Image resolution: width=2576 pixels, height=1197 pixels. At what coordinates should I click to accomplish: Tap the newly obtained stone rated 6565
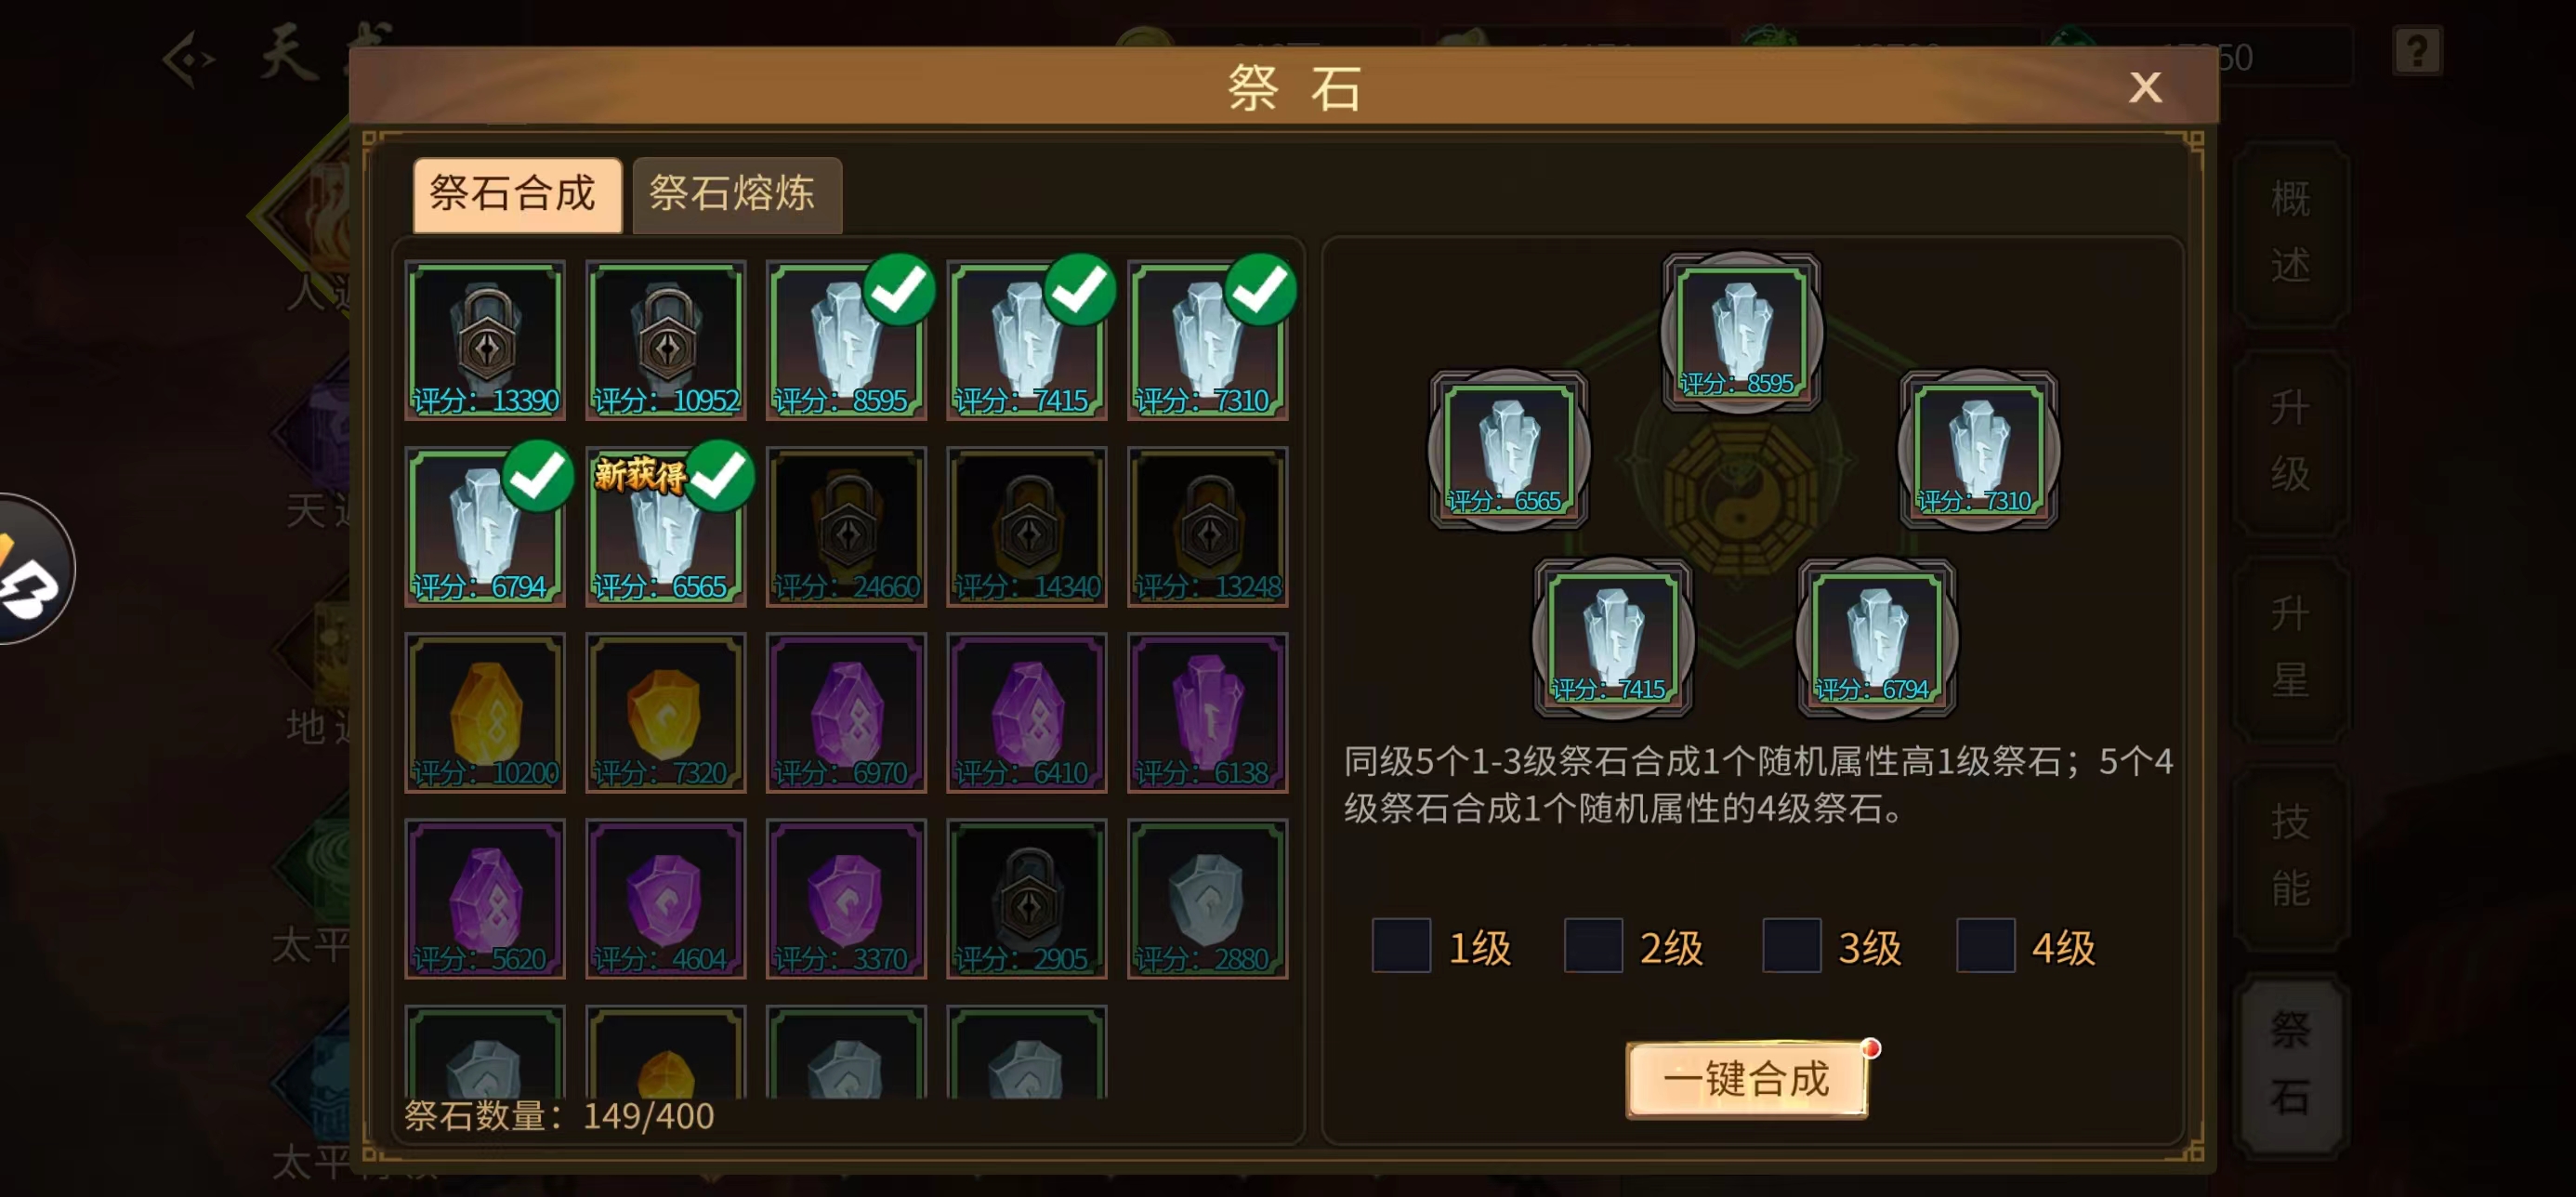pos(665,526)
